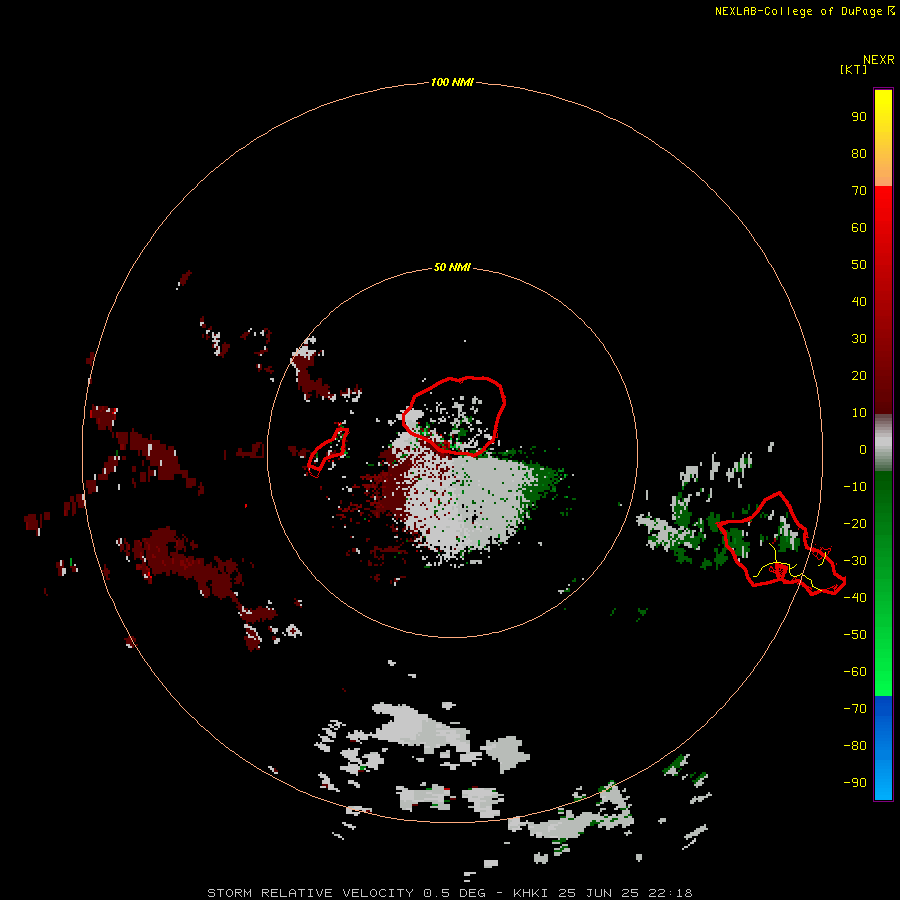The image size is (900, 900).
Task: Click the 90 value on velocity scale
Action: pos(859,117)
